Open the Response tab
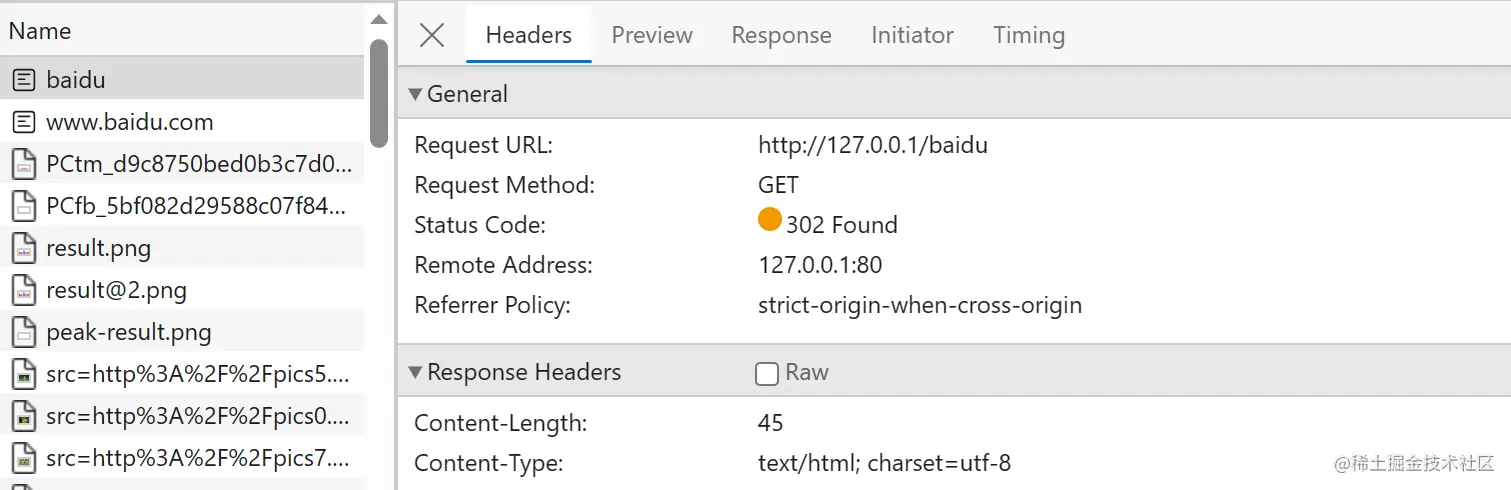 tap(781, 35)
